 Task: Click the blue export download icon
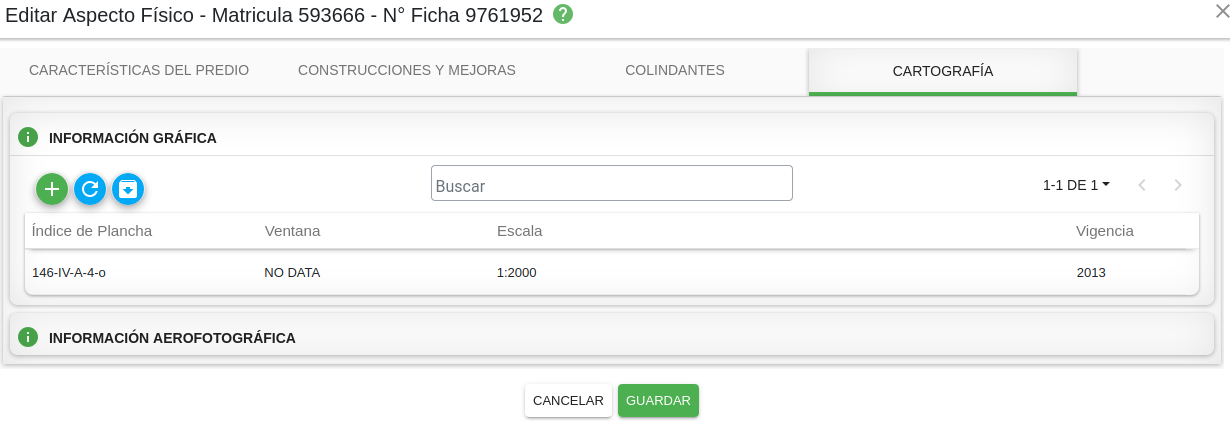pyautogui.click(x=128, y=189)
